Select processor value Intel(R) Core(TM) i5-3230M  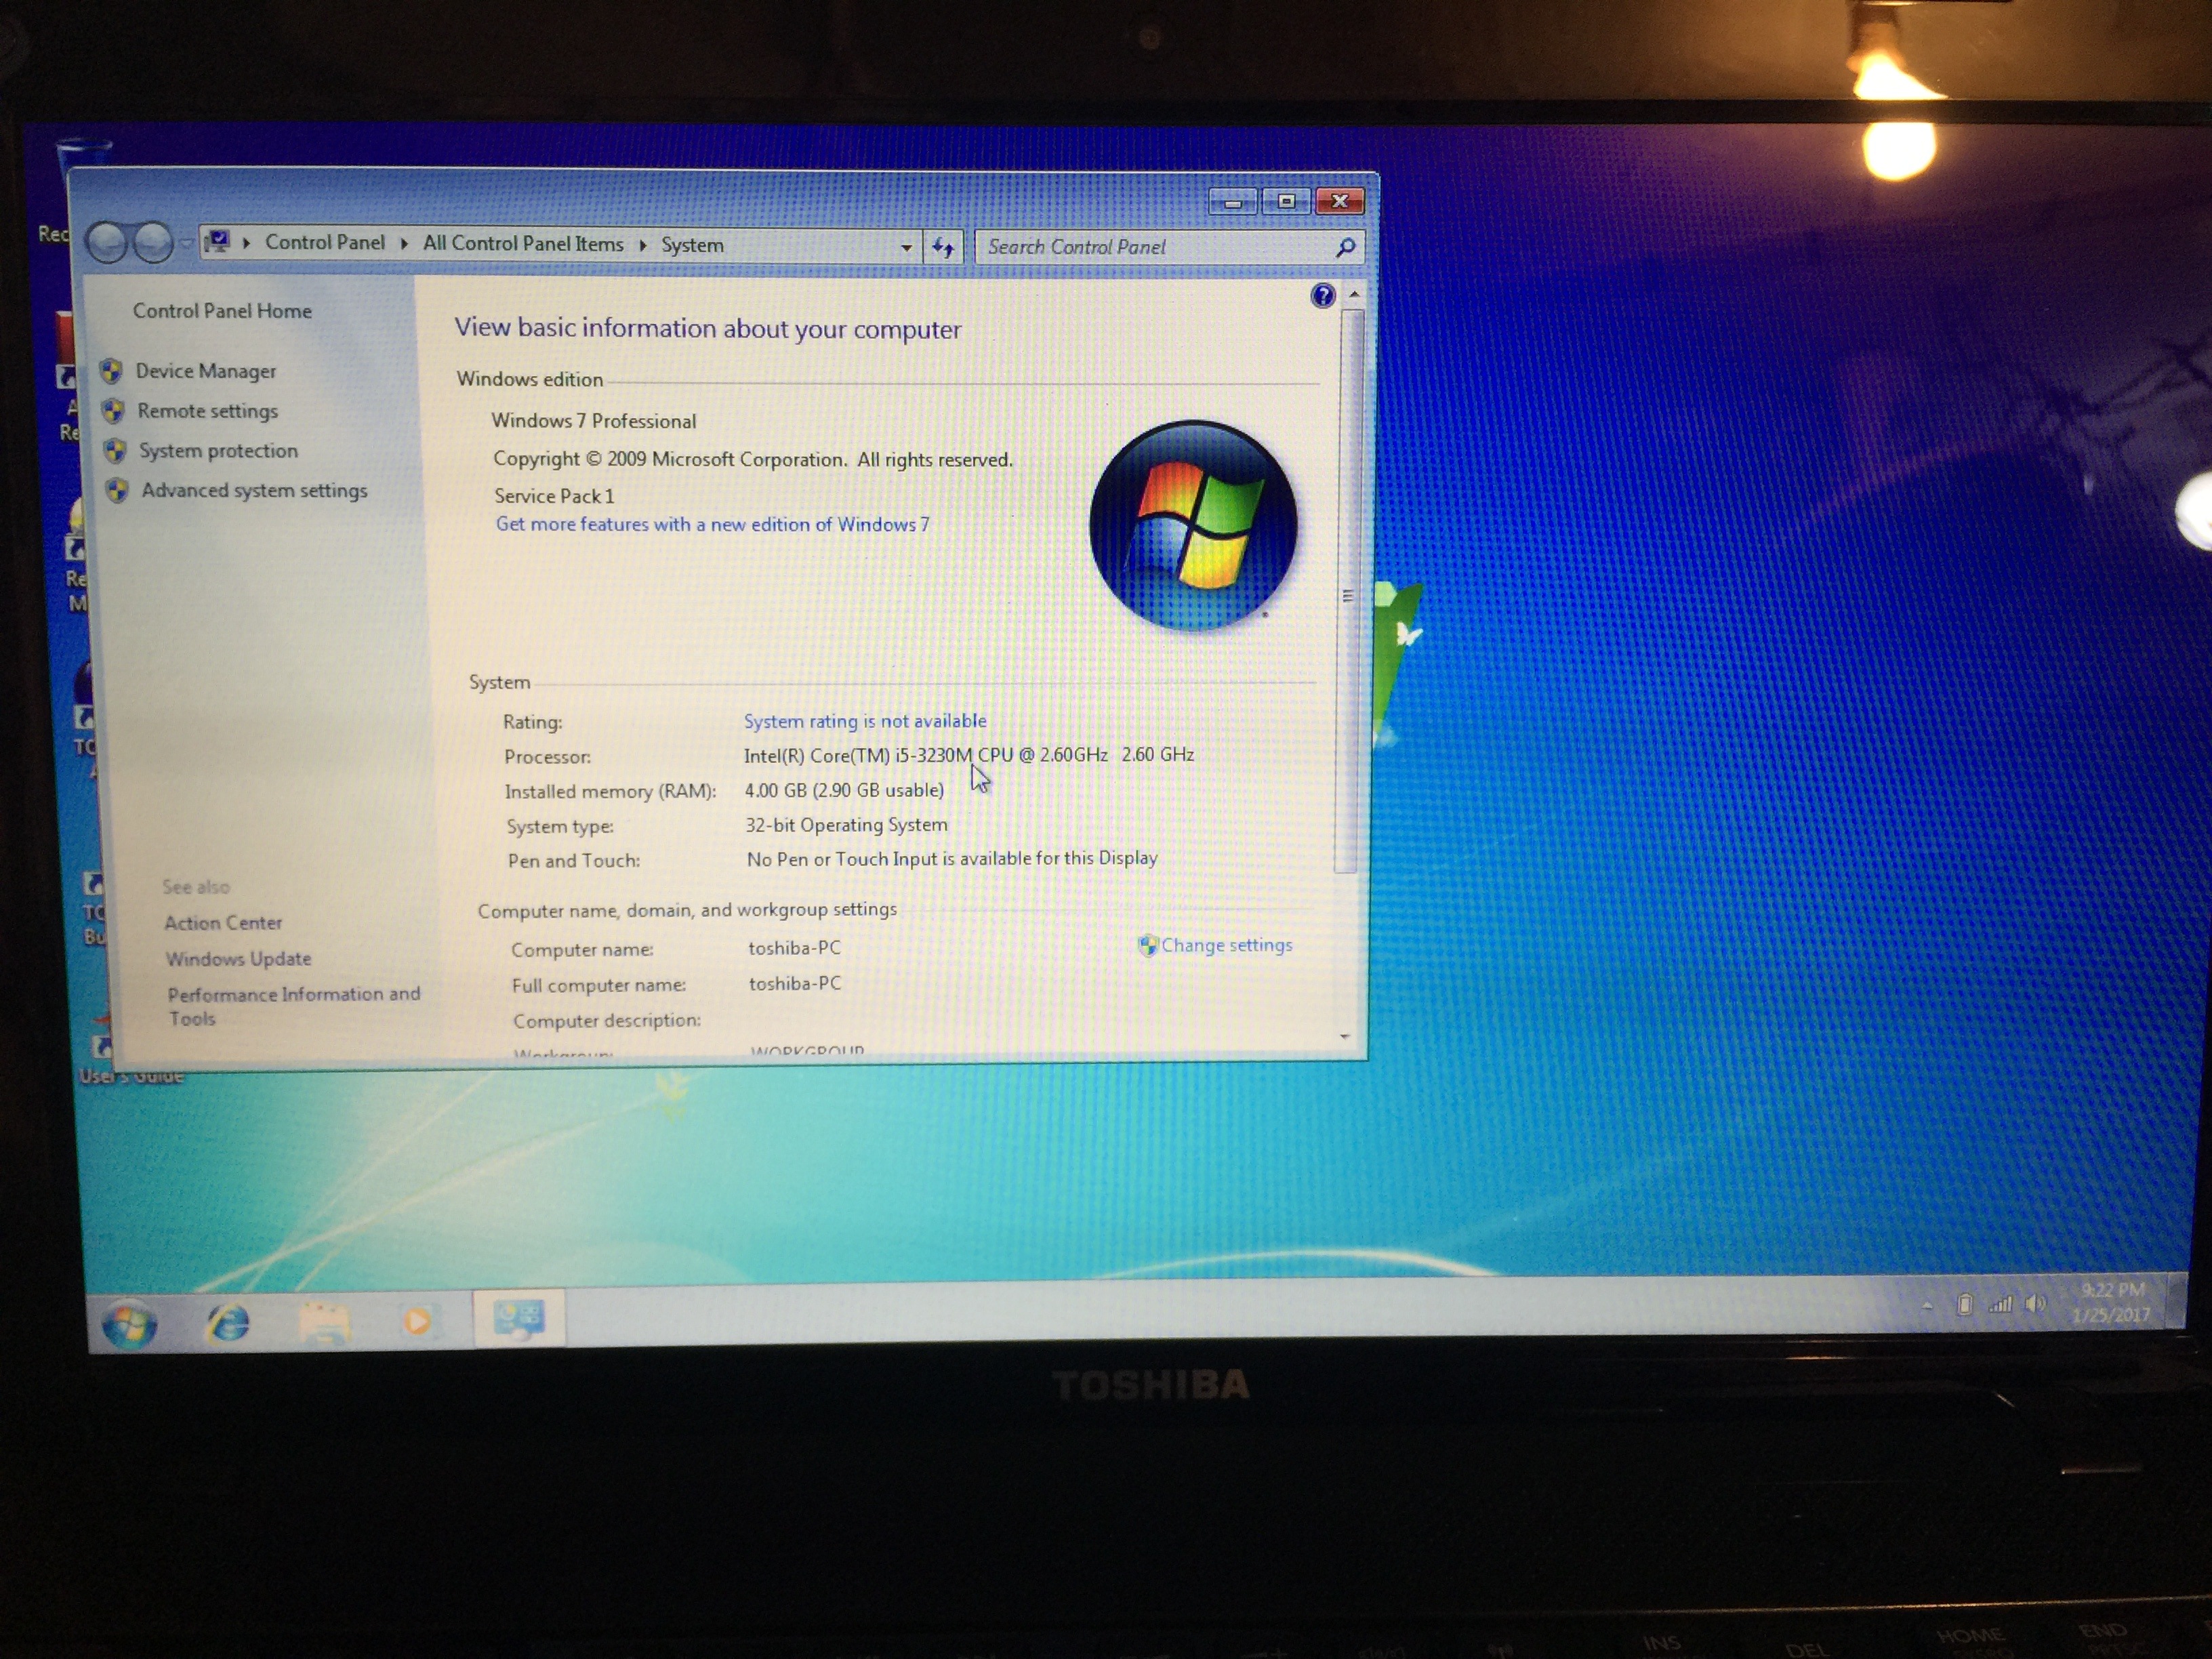968,755
